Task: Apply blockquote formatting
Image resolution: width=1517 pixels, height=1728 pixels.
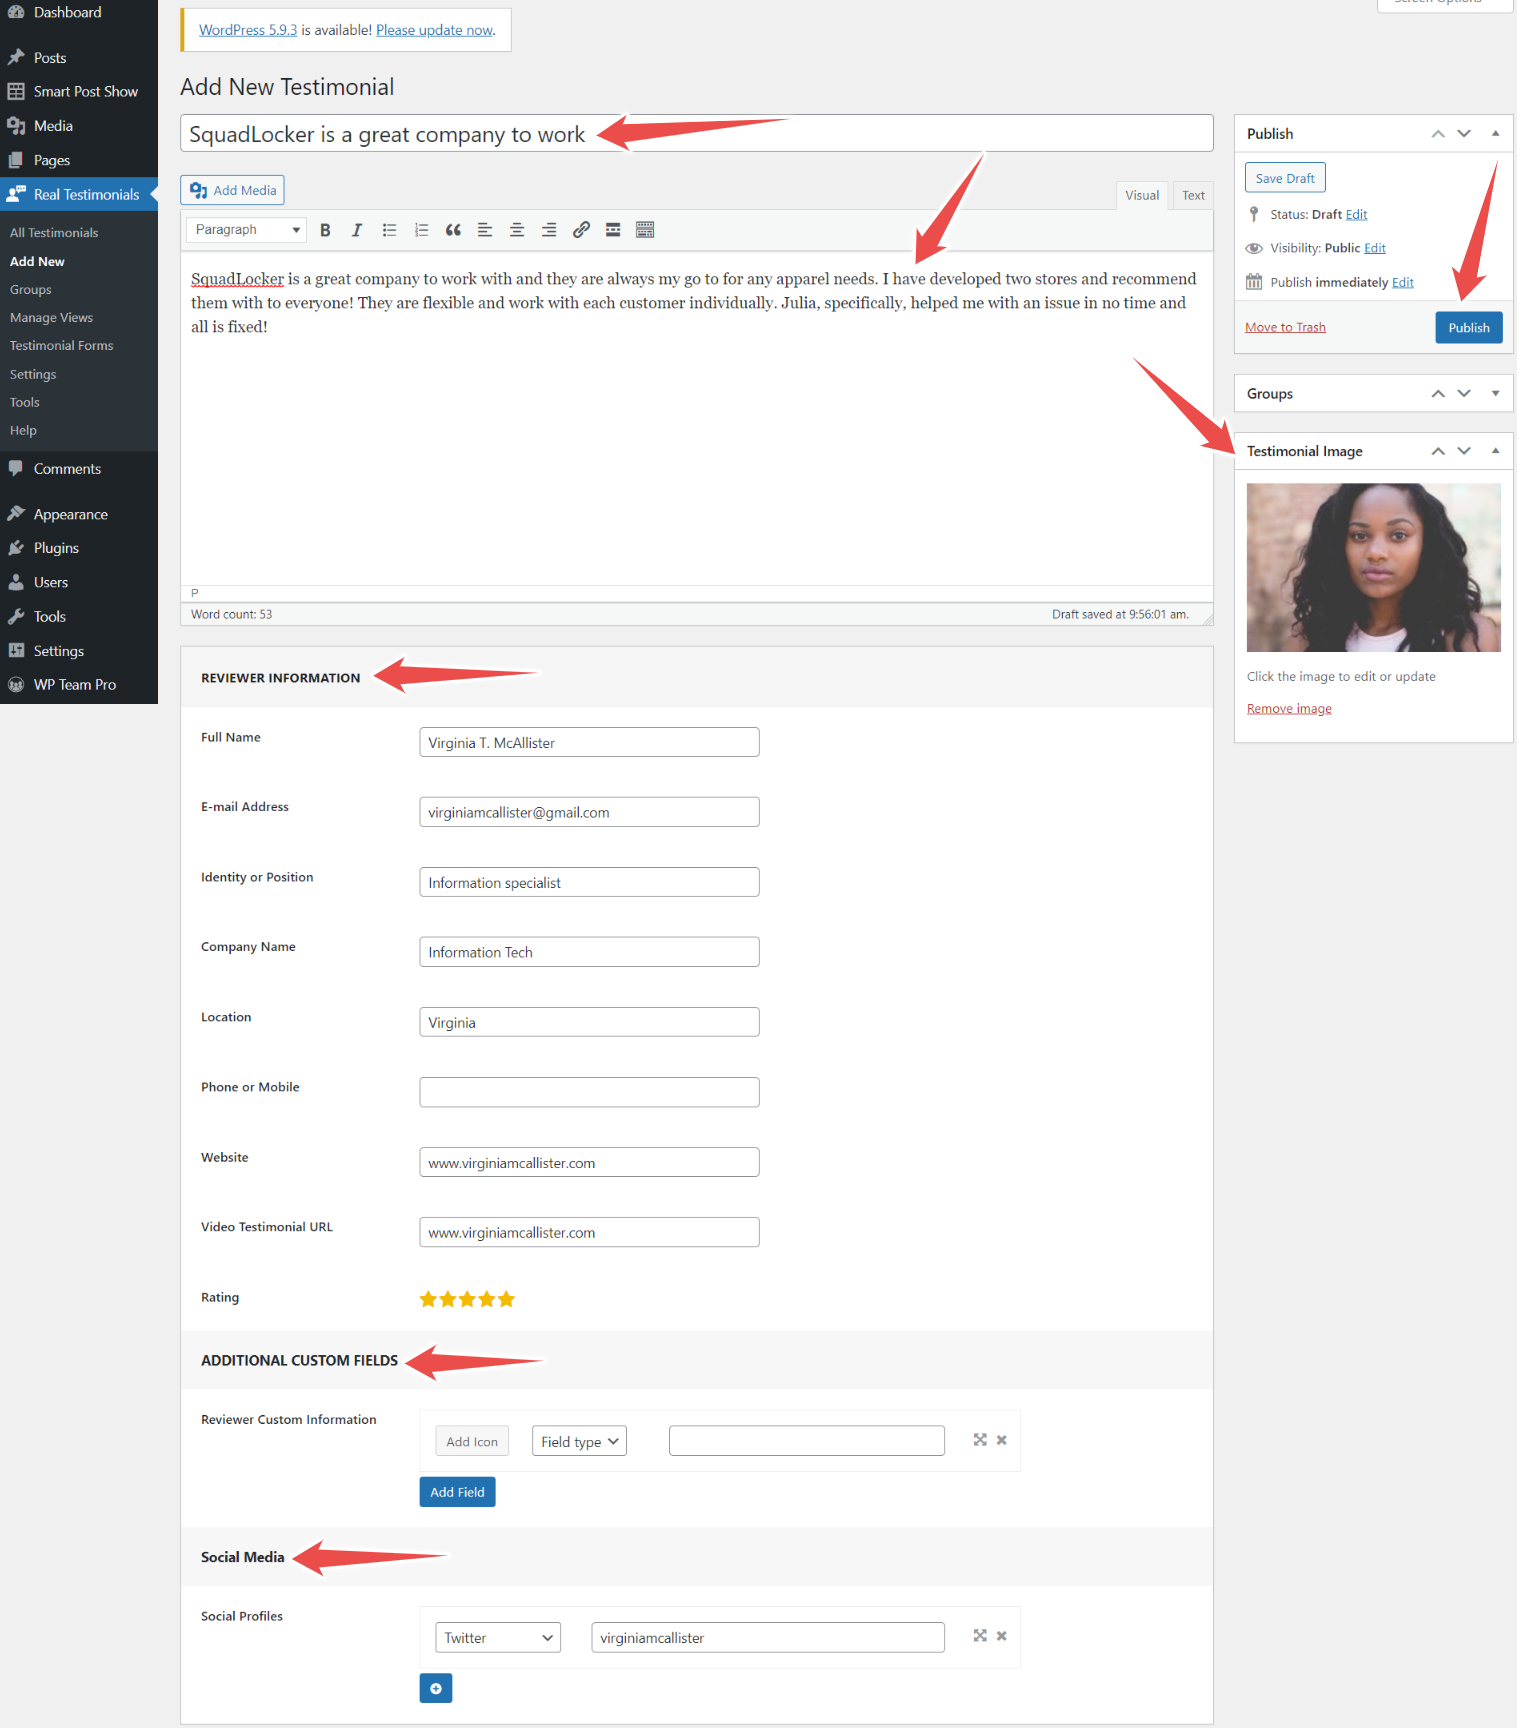Action: (x=453, y=230)
